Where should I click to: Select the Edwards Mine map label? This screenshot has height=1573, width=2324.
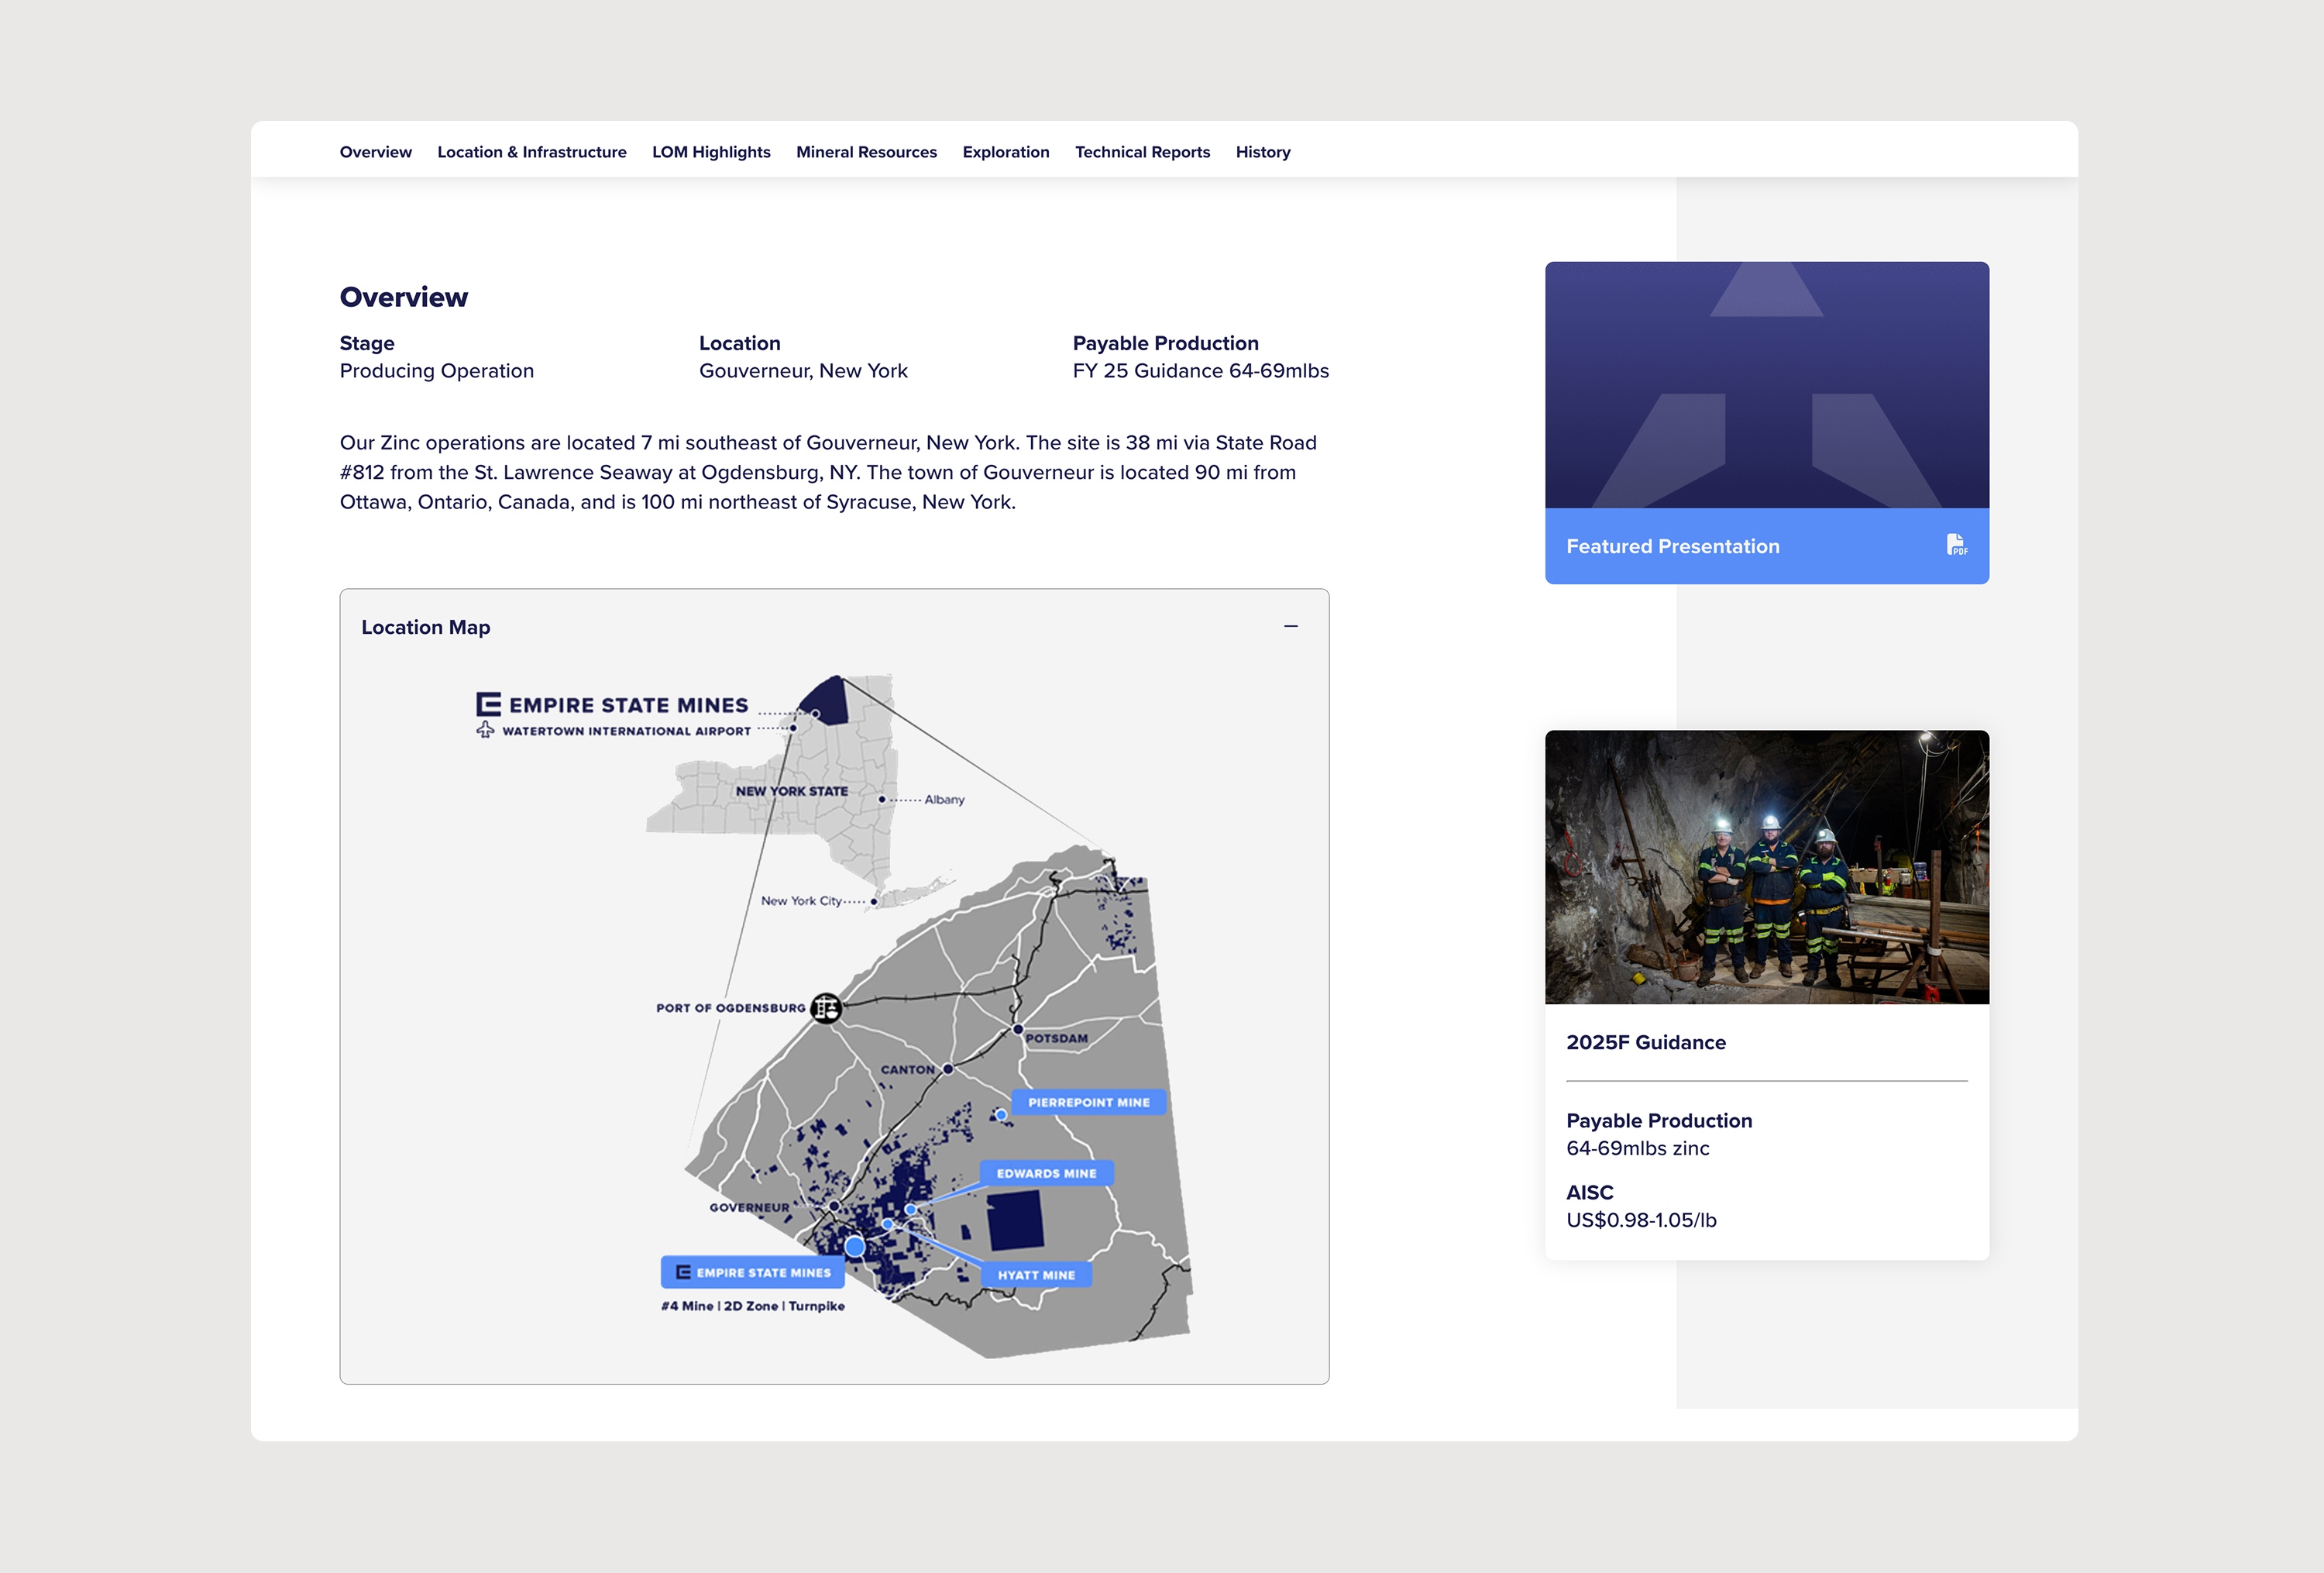[x=1046, y=1173]
